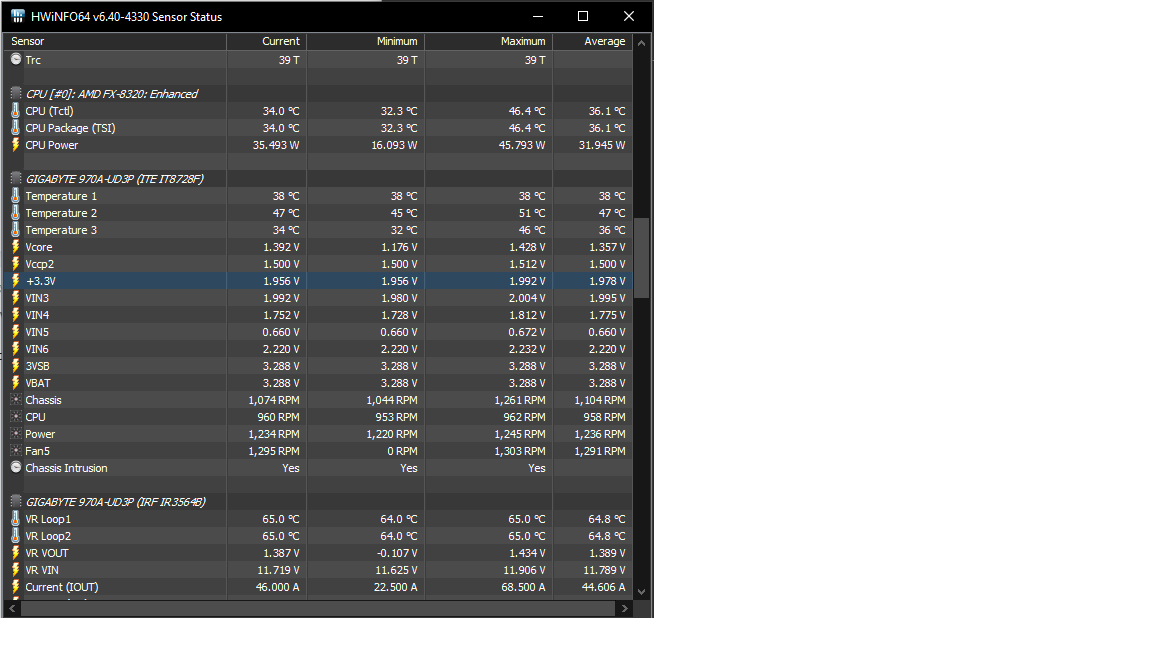This screenshot has width=1152, height=648.
Task: Click the Current column header
Action: tap(267, 41)
